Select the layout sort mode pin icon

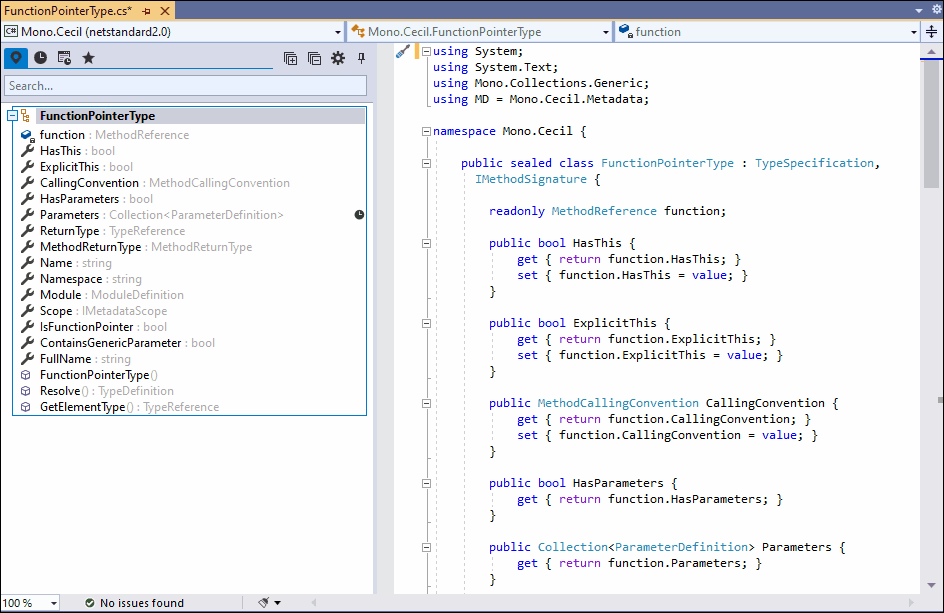coord(15,58)
